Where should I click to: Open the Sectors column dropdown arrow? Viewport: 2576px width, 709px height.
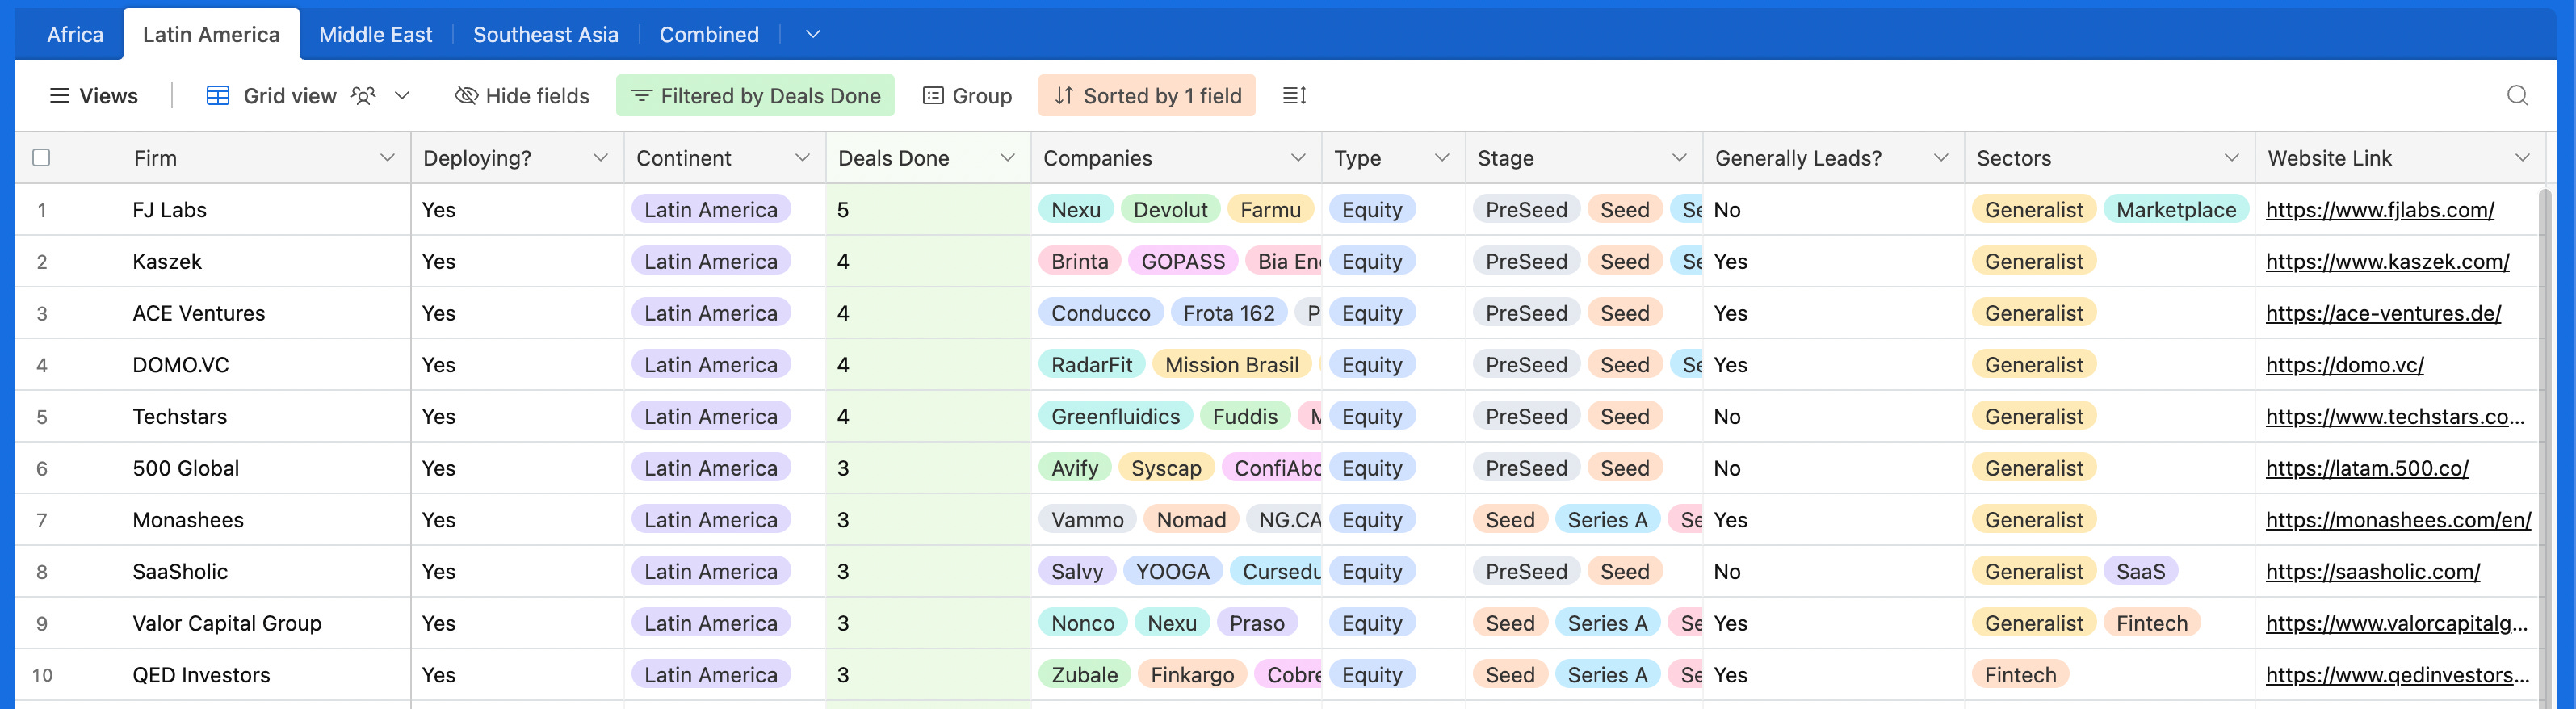[x=2231, y=158]
